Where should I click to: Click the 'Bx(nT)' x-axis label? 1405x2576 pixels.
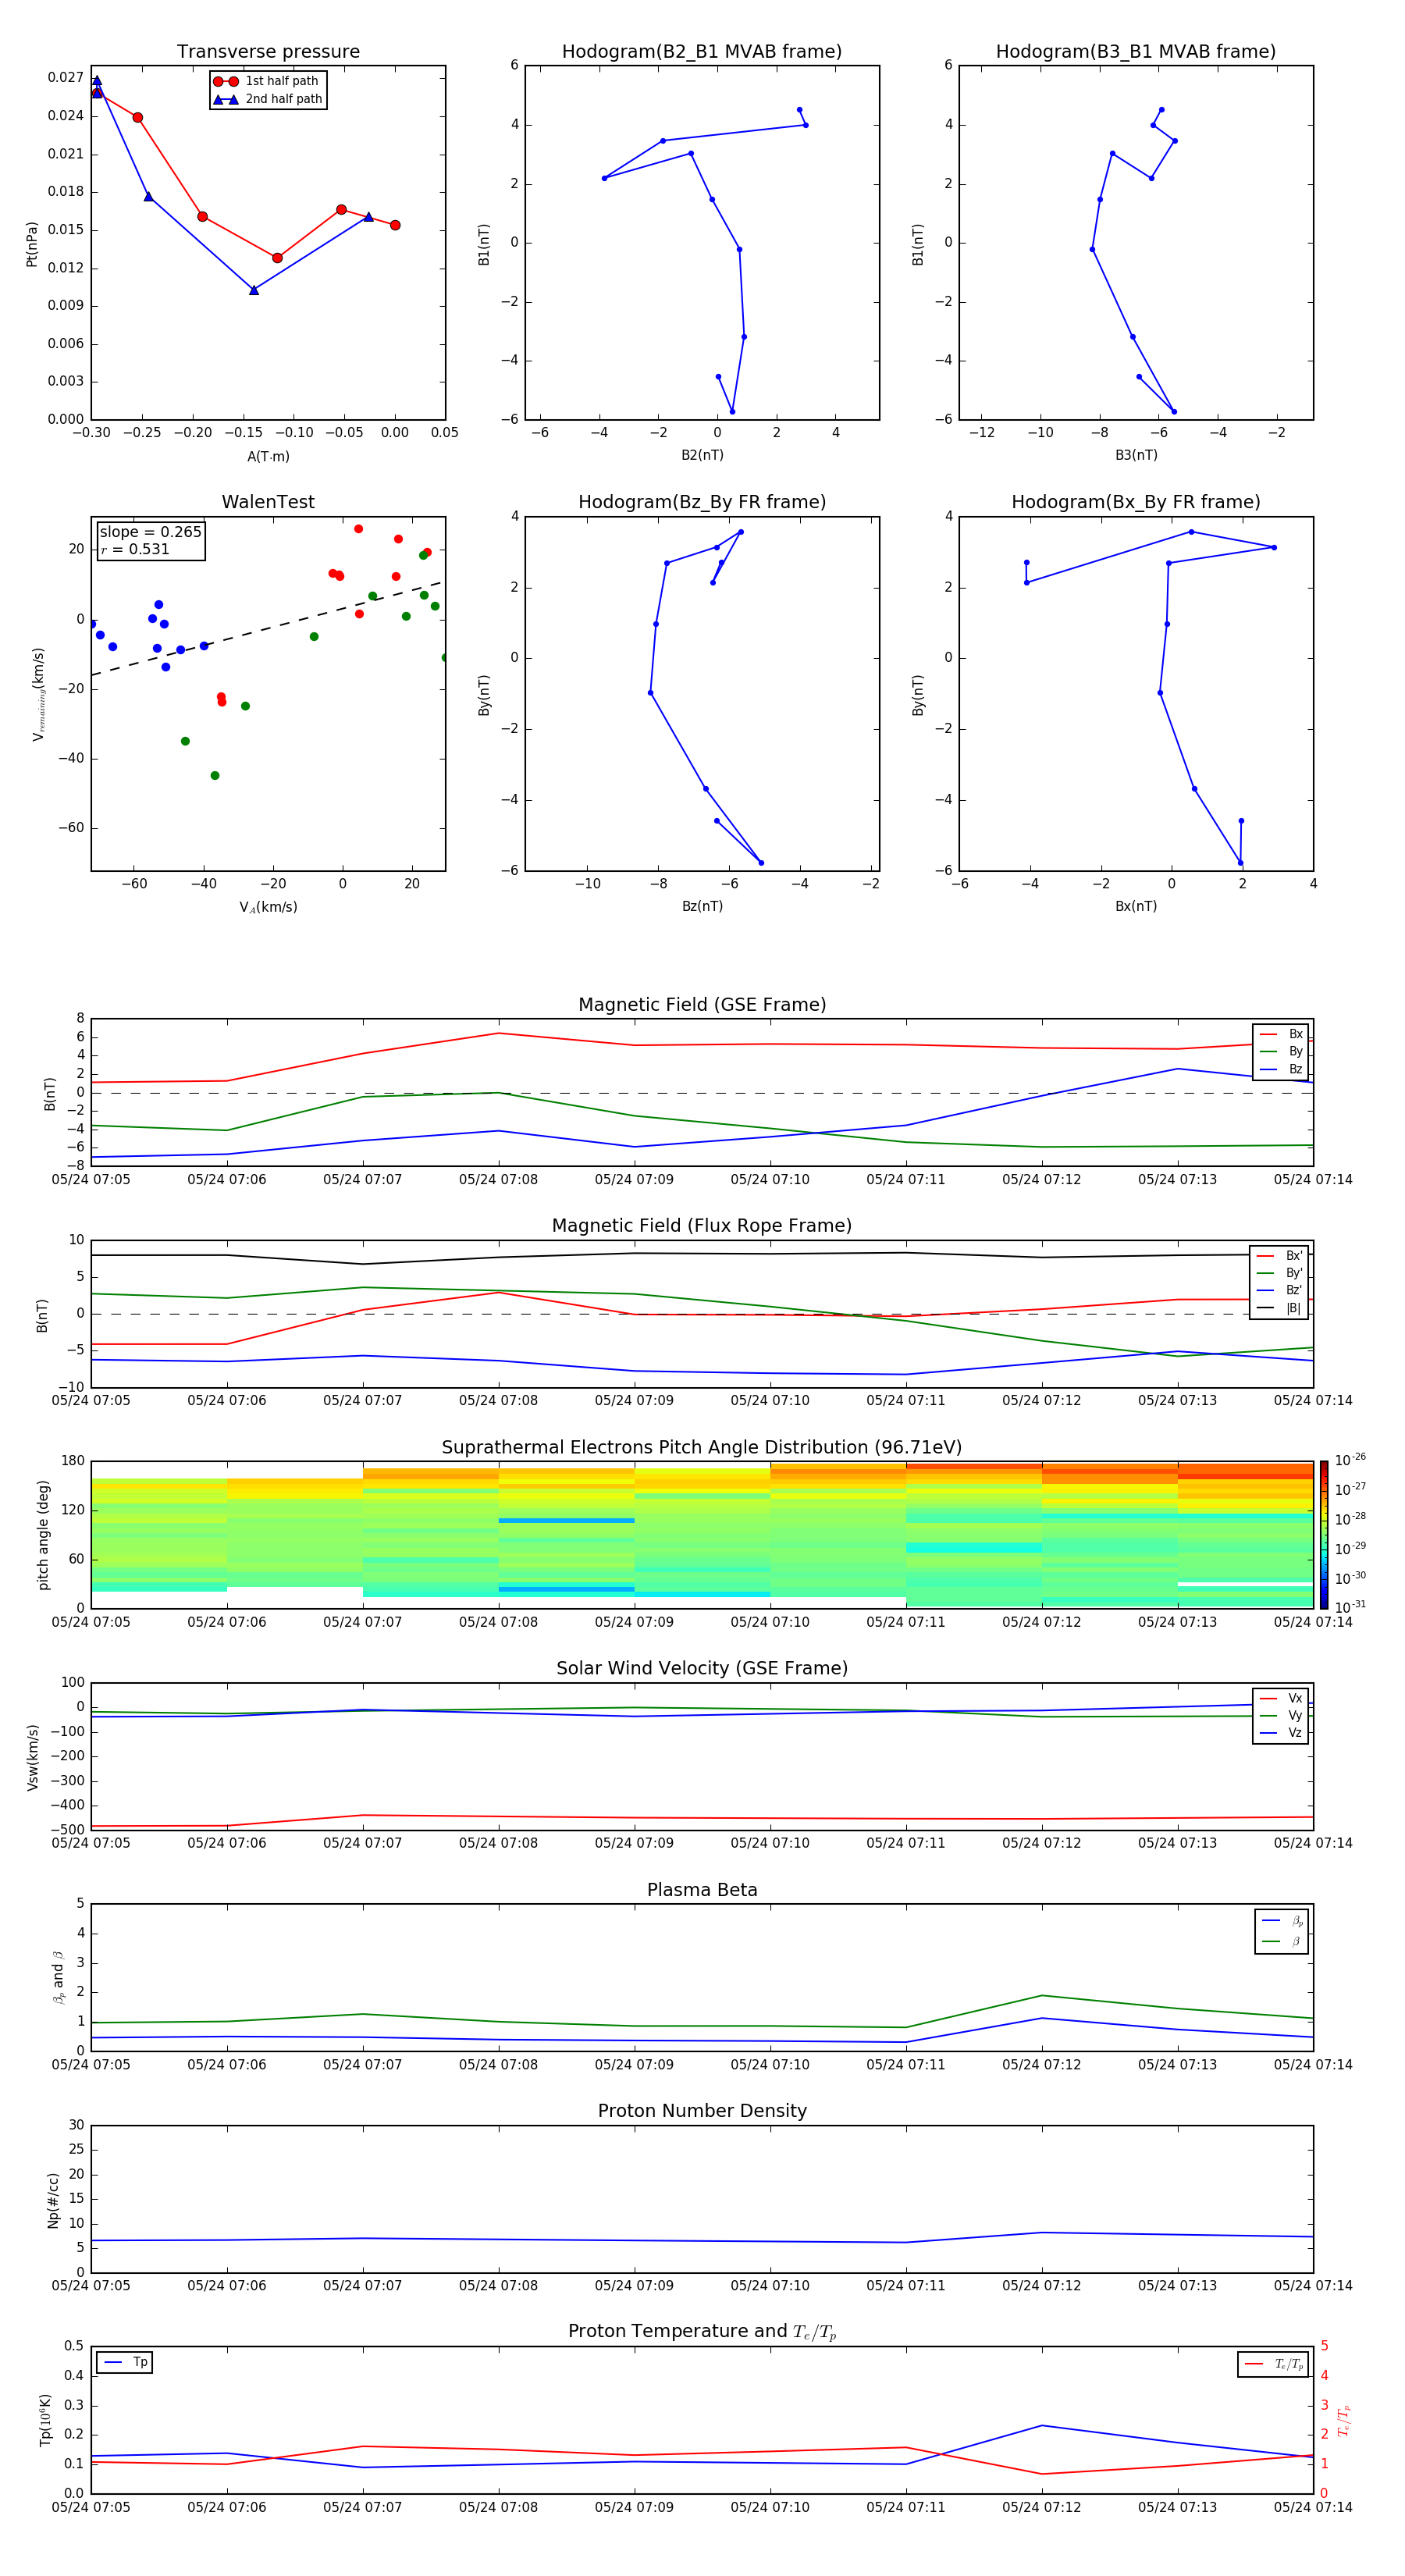click(1136, 907)
